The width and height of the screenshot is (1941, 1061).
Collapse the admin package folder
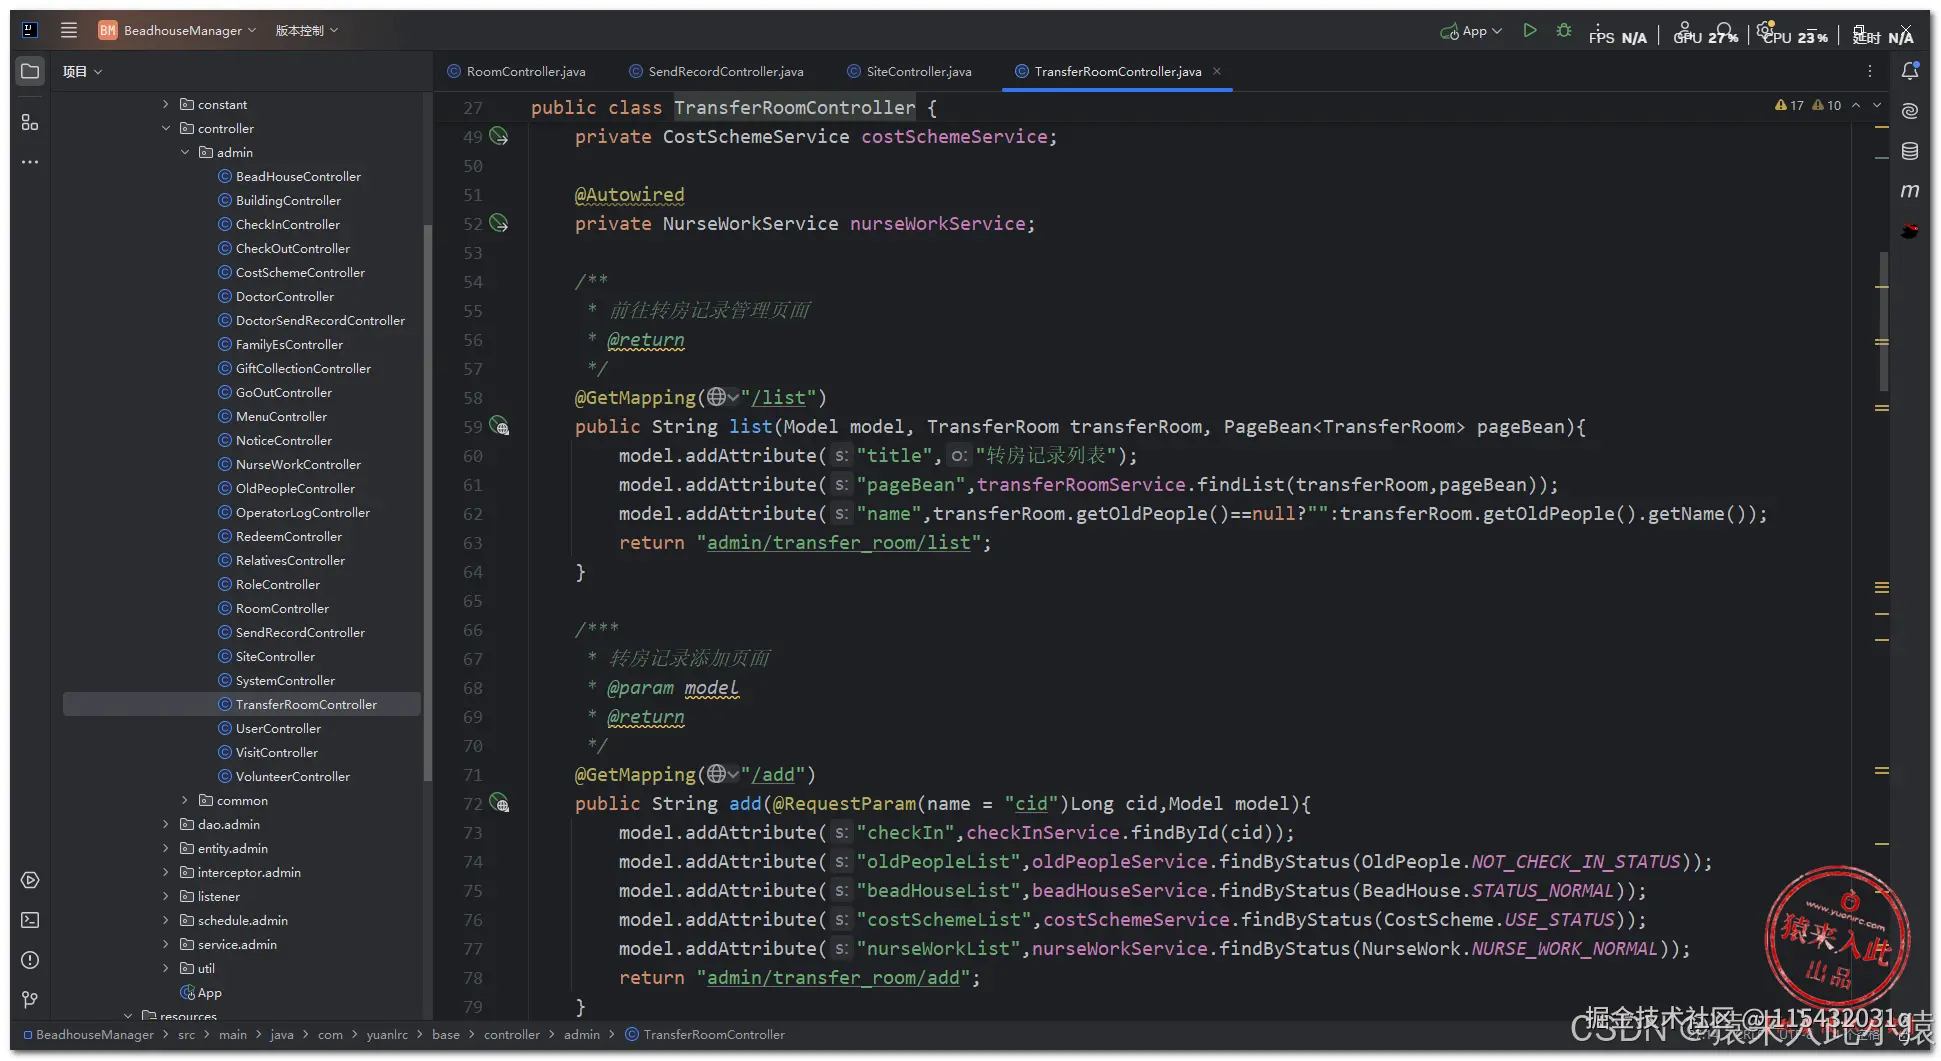click(x=185, y=152)
